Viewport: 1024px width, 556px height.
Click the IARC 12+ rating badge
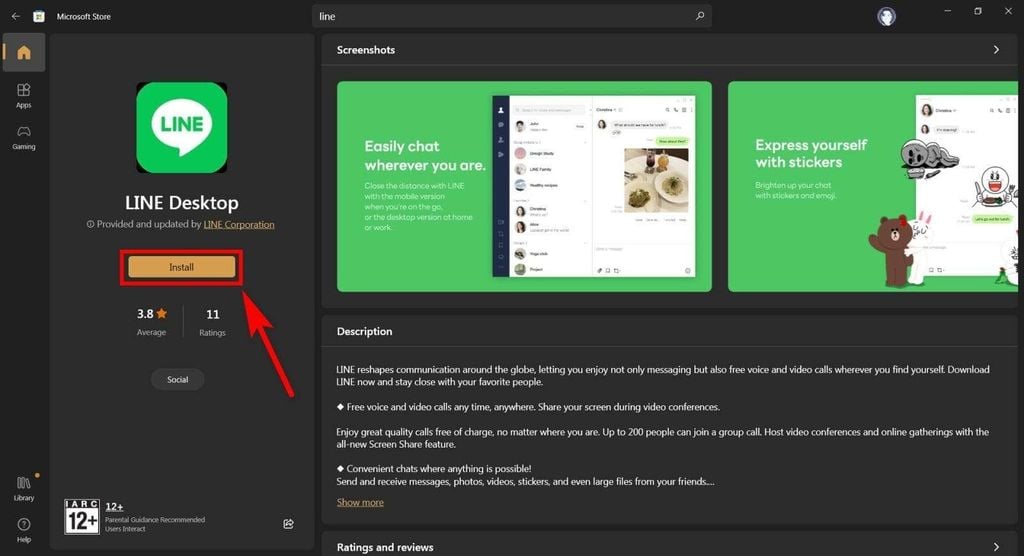(x=82, y=517)
